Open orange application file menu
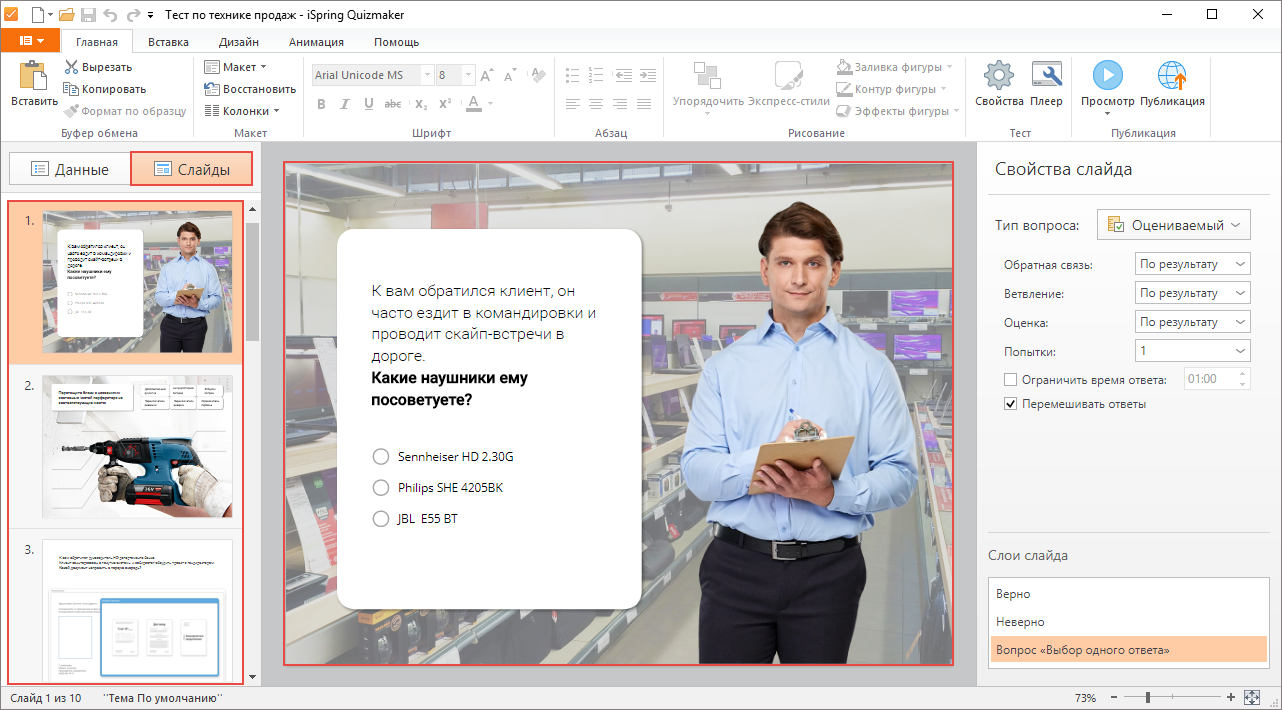The height and width of the screenshot is (710, 1282). tap(31, 41)
